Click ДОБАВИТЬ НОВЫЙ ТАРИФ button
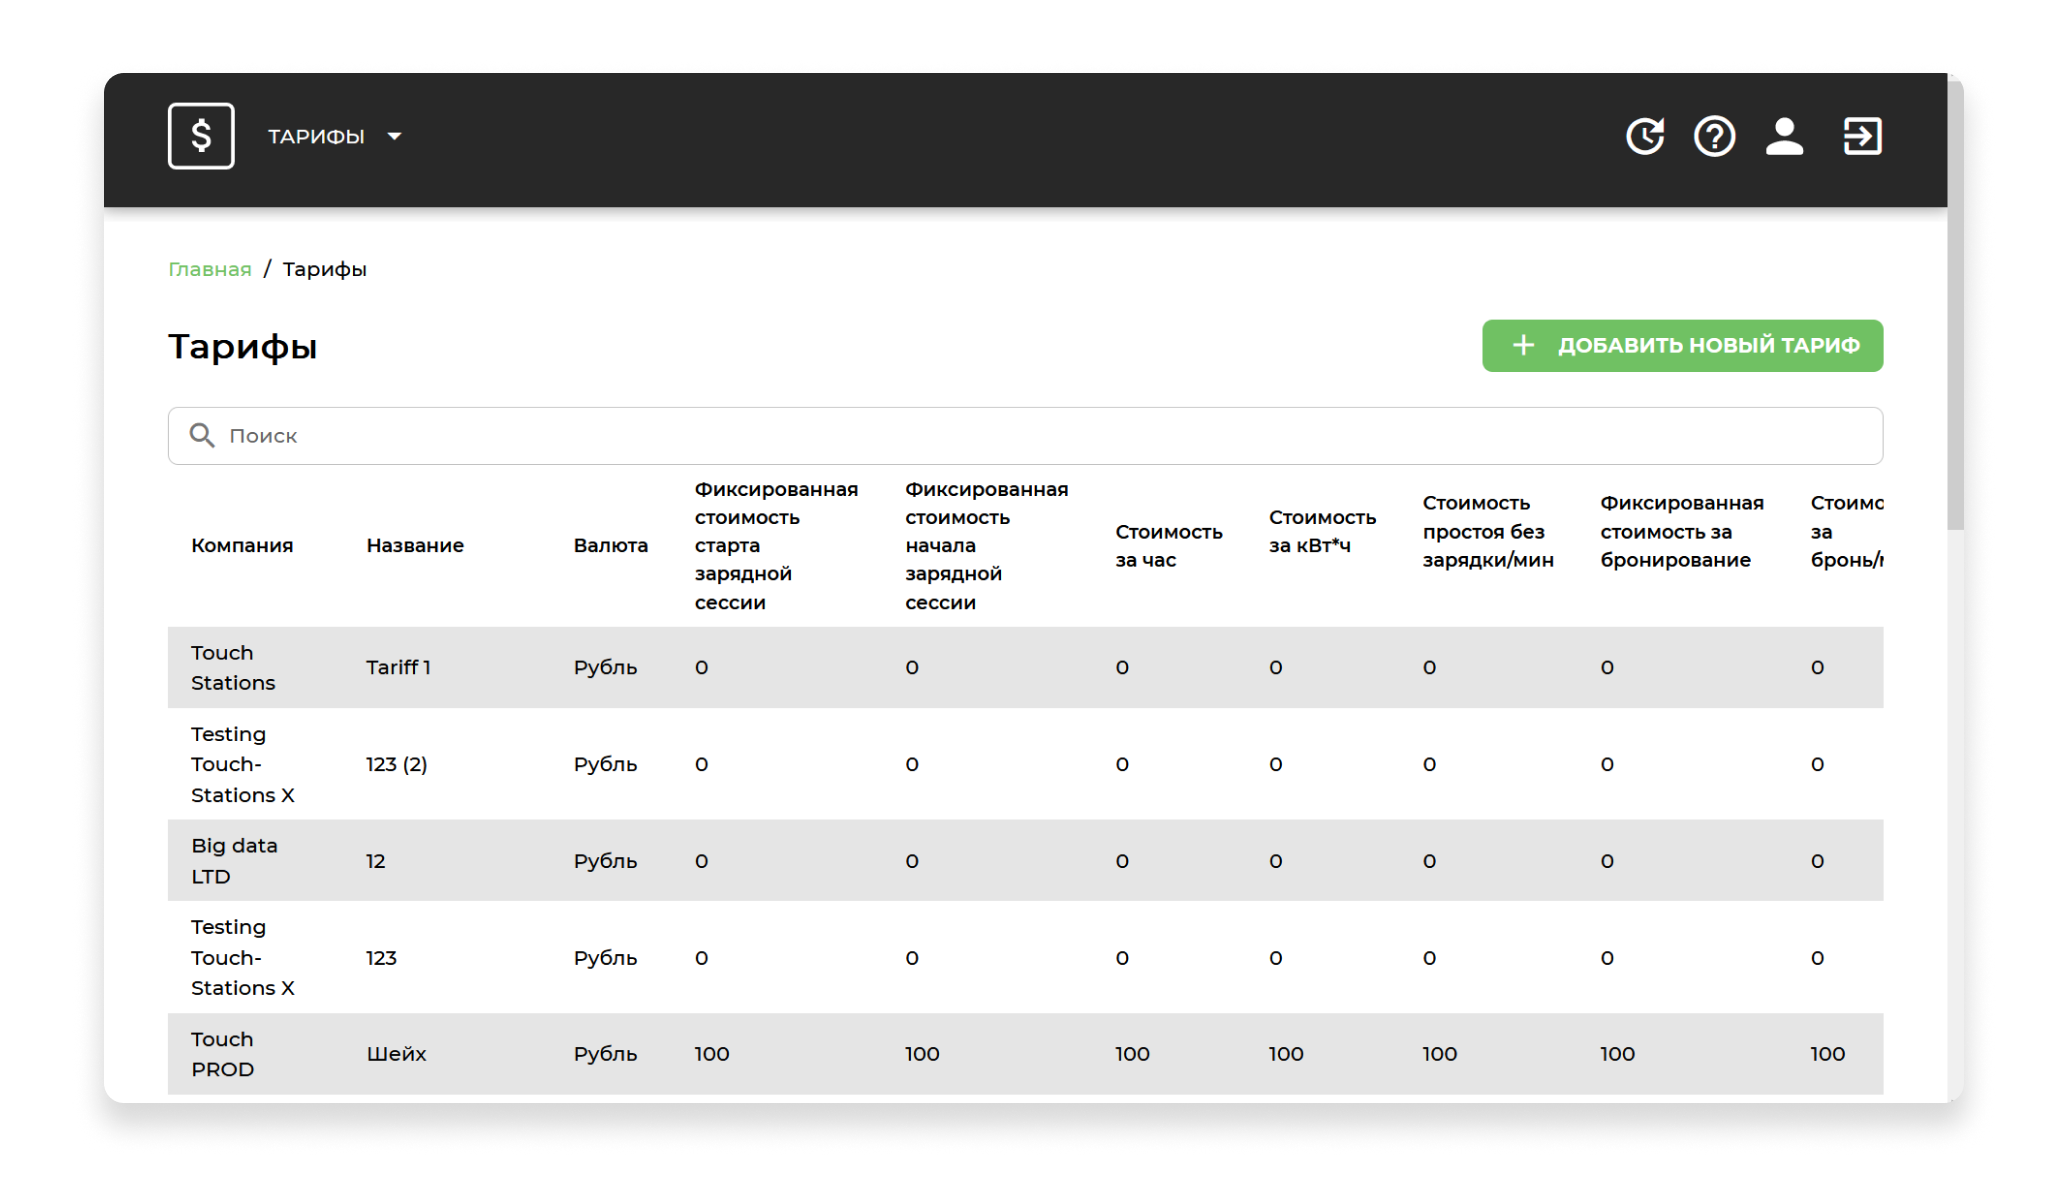Image resolution: width=2067 pixels, height=1177 pixels. coord(1682,346)
